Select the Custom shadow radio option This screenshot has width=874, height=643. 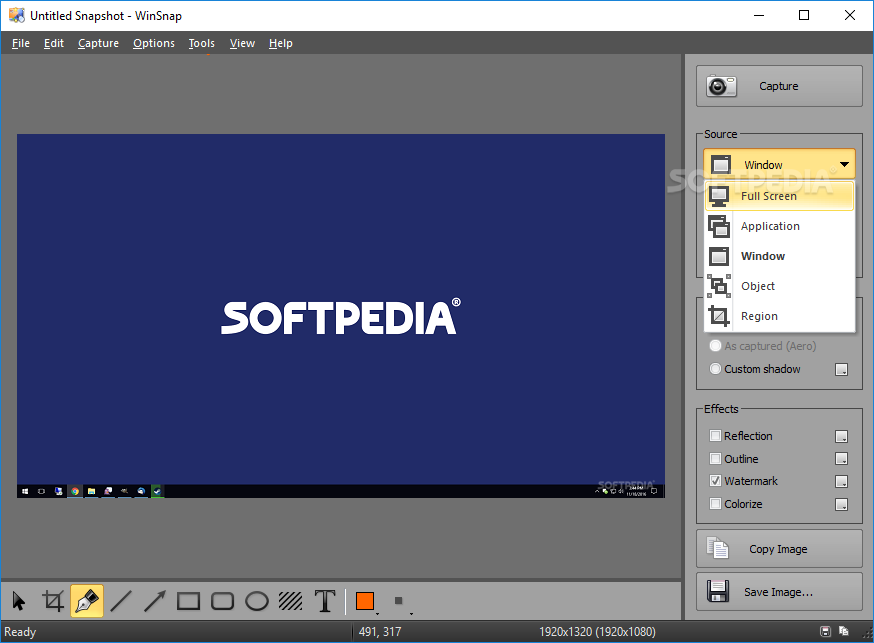[x=716, y=368]
